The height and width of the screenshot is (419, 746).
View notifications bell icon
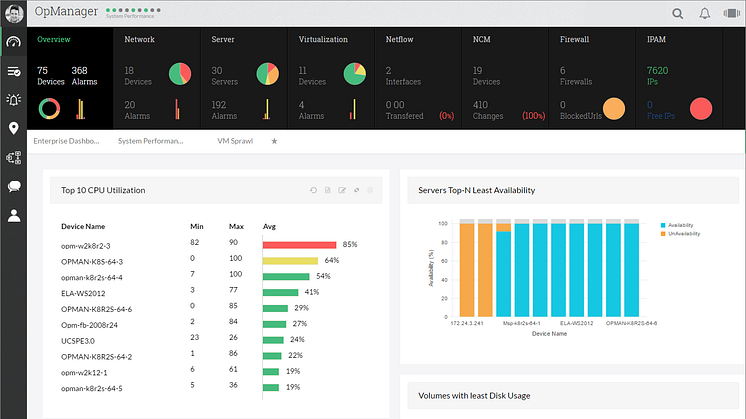705,13
